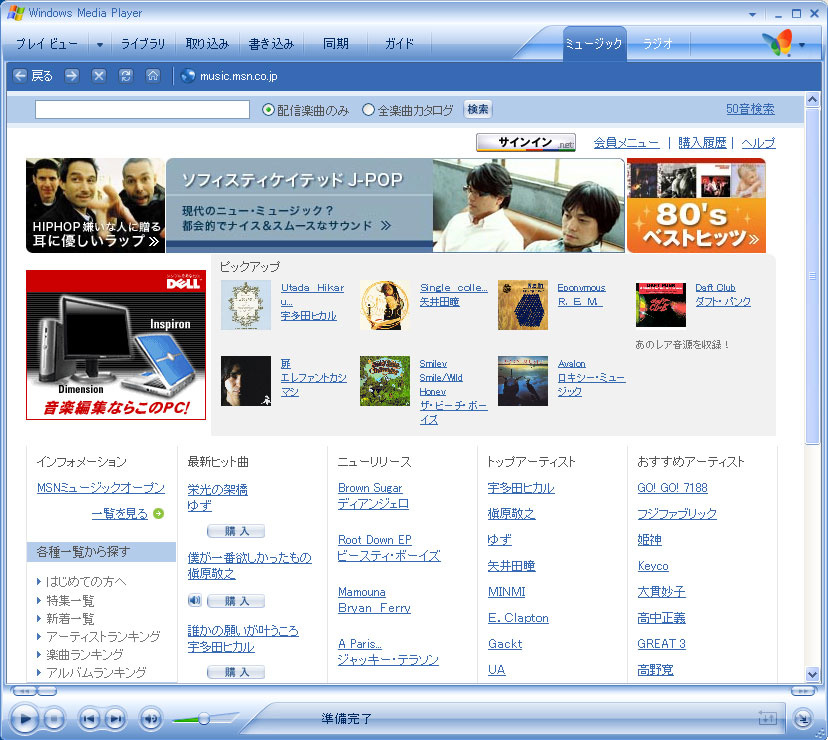Skip to the next track
This screenshot has width=828, height=740.
coord(116,718)
